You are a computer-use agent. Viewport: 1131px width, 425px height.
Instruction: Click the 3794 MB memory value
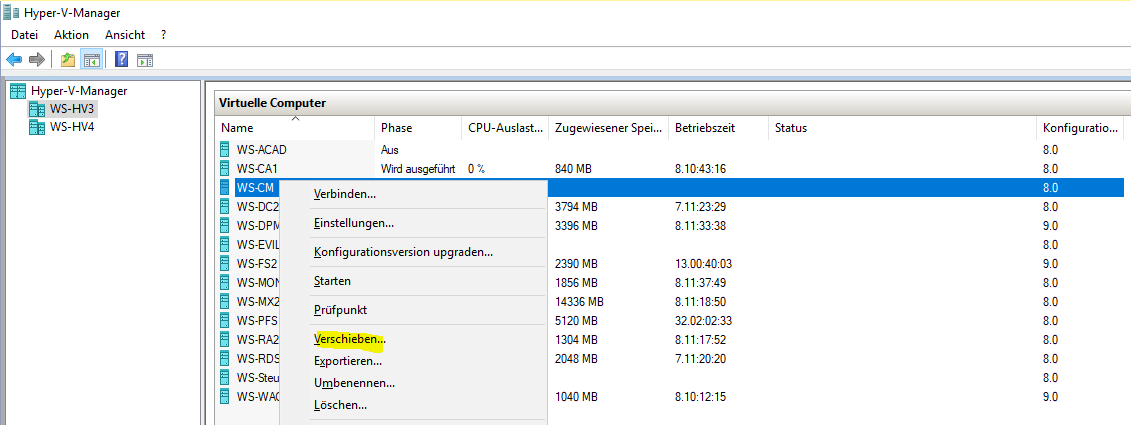point(576,206)
